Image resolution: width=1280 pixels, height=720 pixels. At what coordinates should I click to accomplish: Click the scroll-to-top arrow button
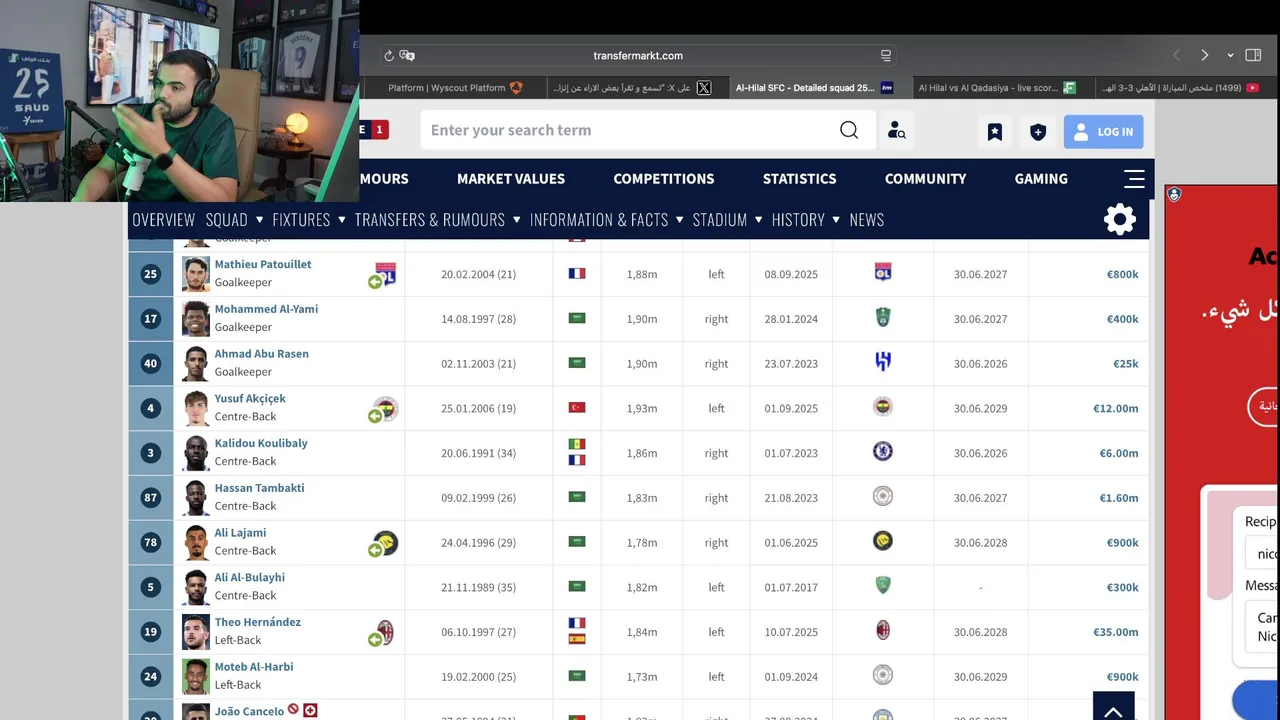pyautogui.click(x=1113, y=708)
